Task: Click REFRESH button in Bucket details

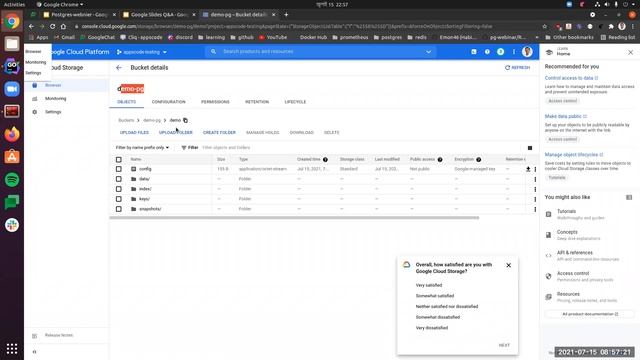Action: click(x=518, y=68)
